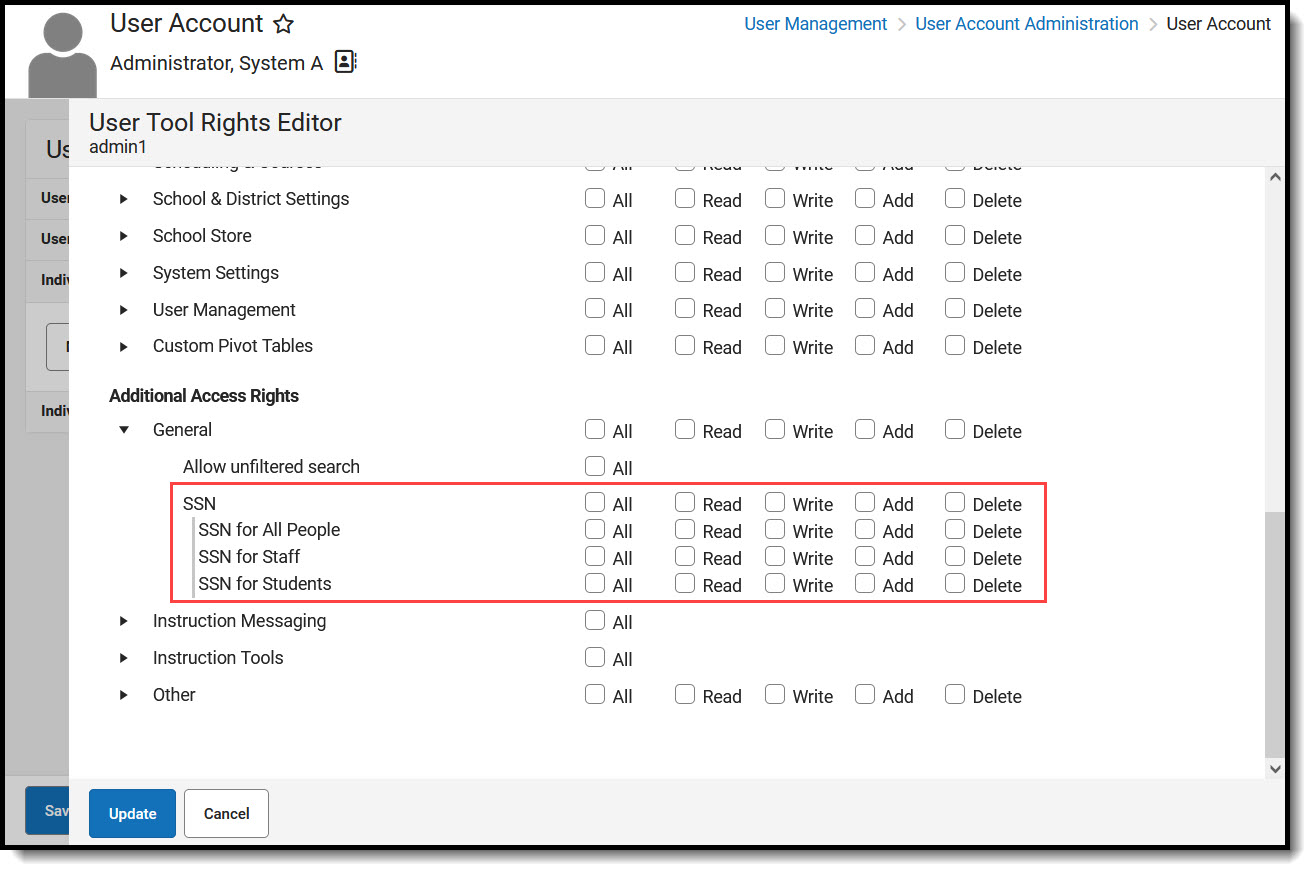Image resolution: width=1315 pixels, height=875 pixels.
Task: Enable All for Allow unfiltered search
Action: 595,466
